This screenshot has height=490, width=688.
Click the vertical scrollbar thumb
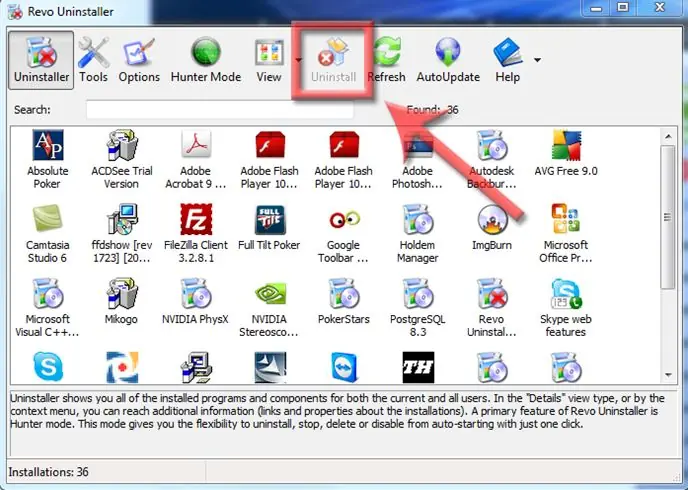[x=668, y=217]
